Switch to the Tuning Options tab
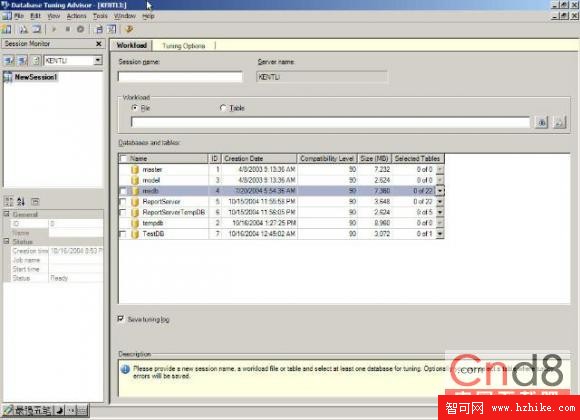This screenshot has width=580, height=420. pyautogui.click(x=184, y=46)
